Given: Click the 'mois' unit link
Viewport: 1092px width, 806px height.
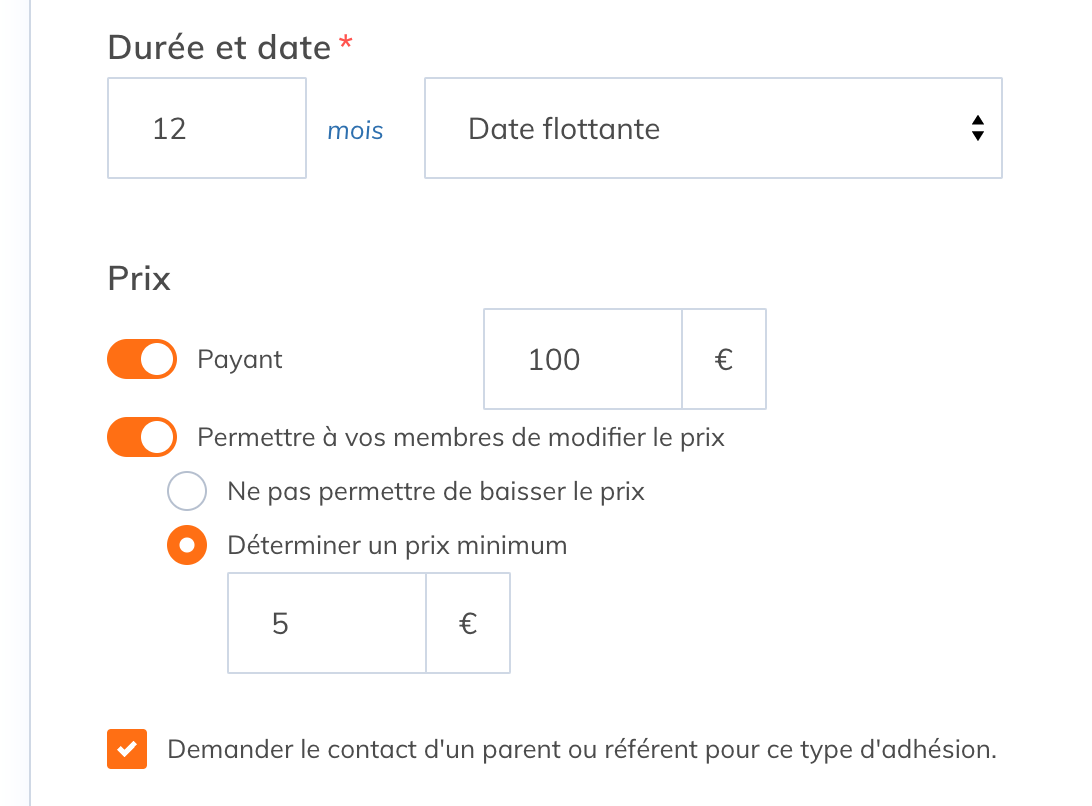Looking at the screenshot, I should 355,131.
